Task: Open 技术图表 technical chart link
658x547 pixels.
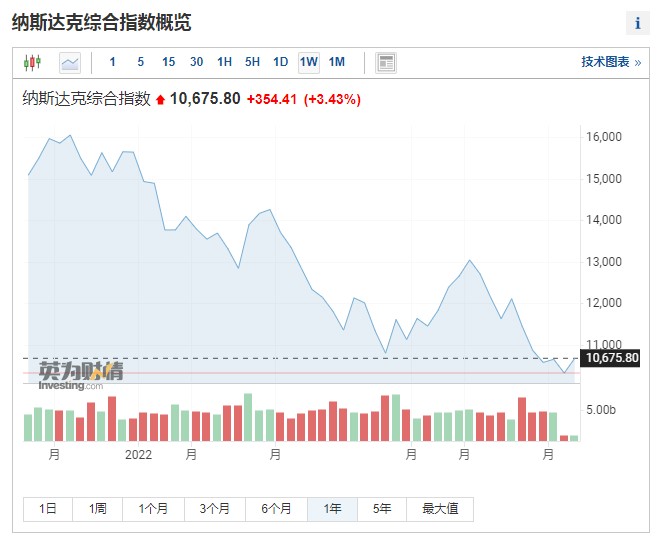Action: tap(605, 62)
